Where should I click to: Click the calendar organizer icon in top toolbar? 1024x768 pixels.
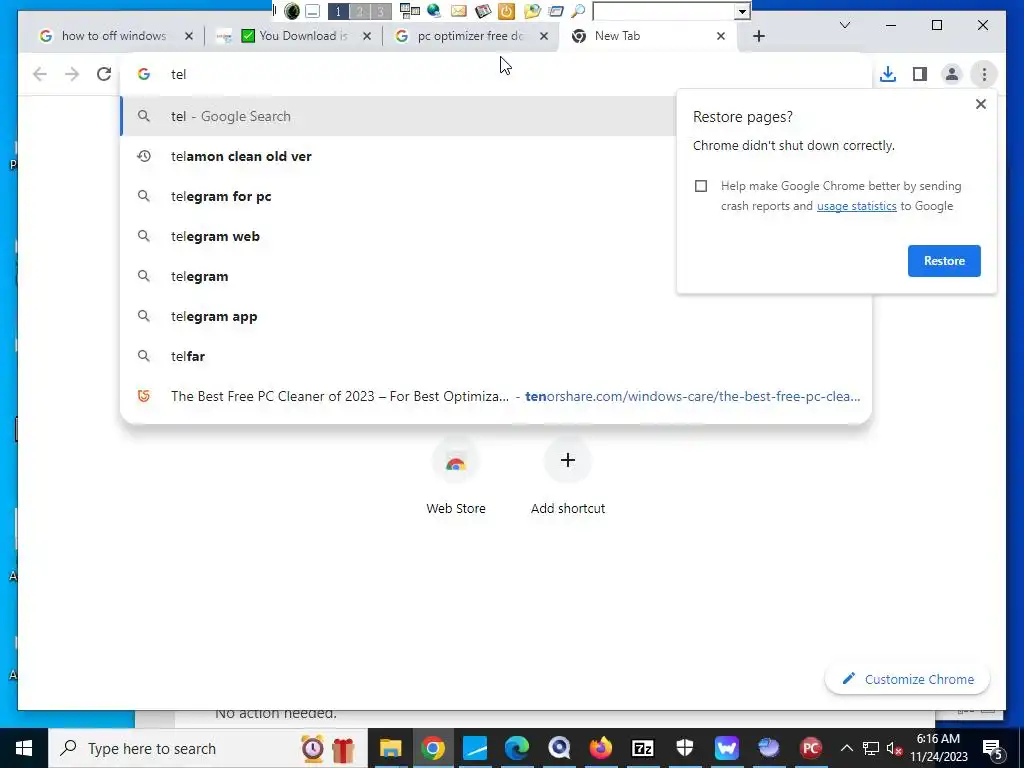(483, 10)
